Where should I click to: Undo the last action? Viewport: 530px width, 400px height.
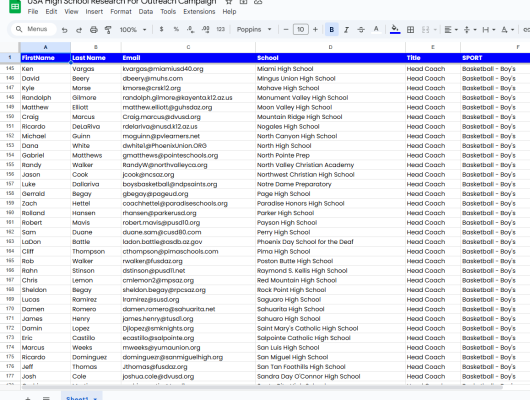click(x=64, y=30)
